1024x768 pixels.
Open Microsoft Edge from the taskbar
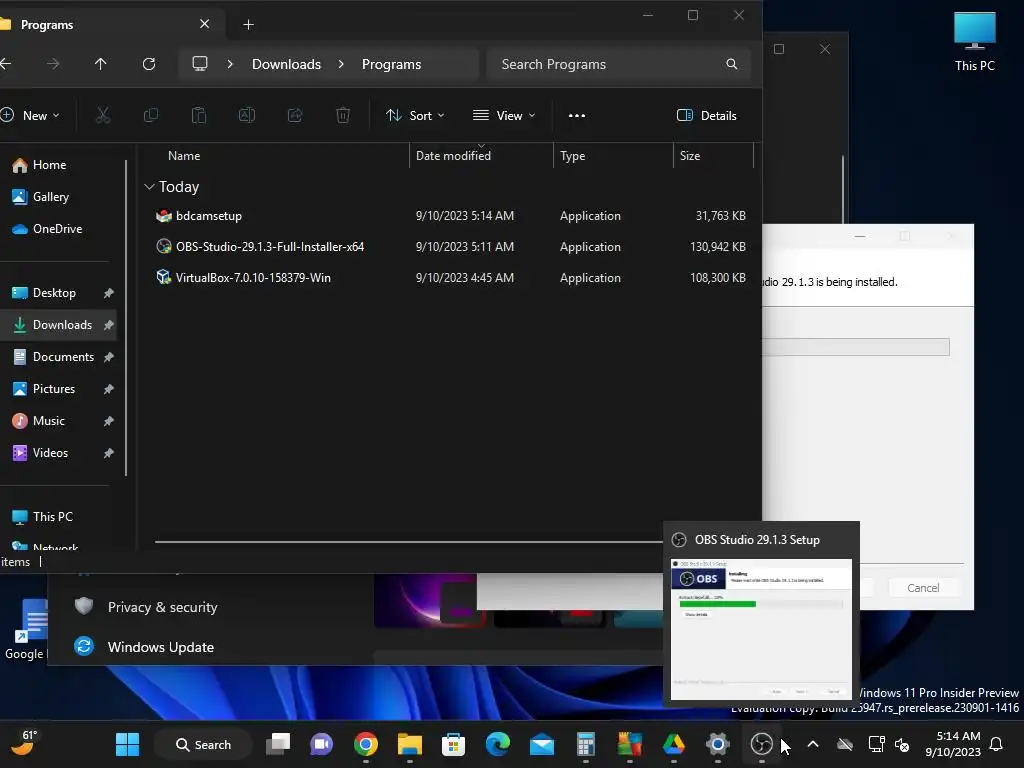click(498, 744)
